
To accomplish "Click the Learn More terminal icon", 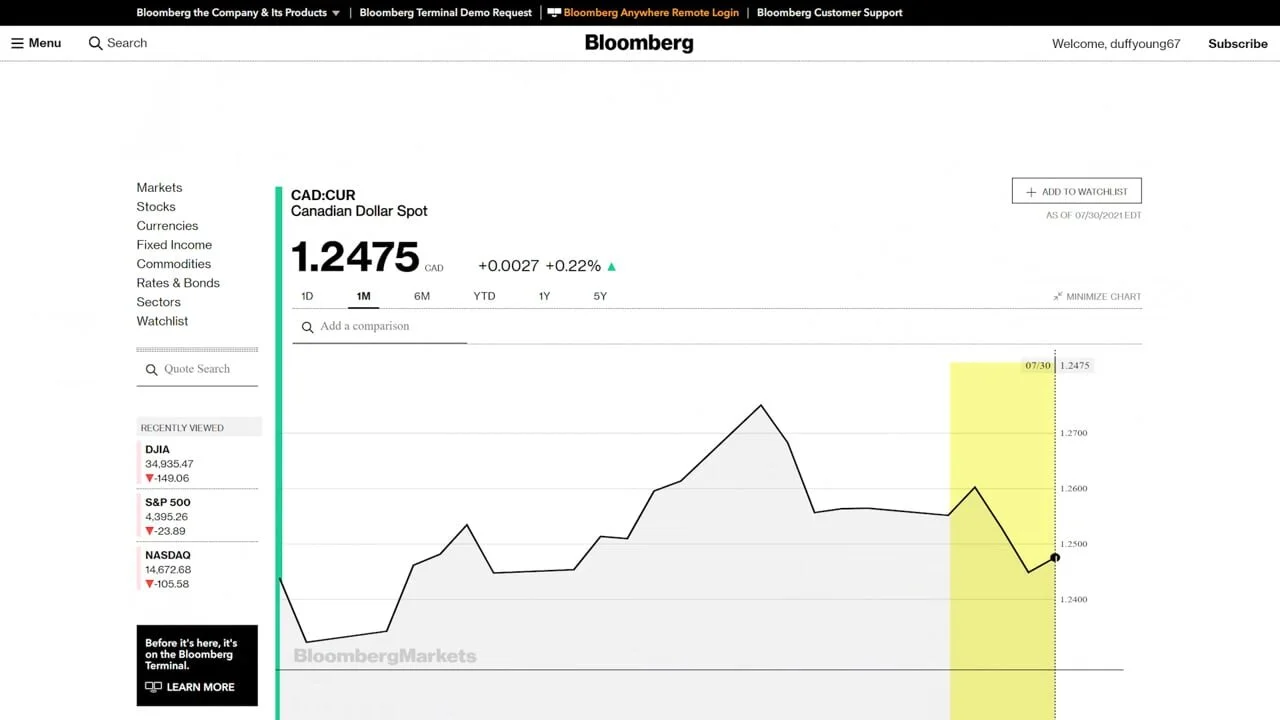I will point(153,687).
